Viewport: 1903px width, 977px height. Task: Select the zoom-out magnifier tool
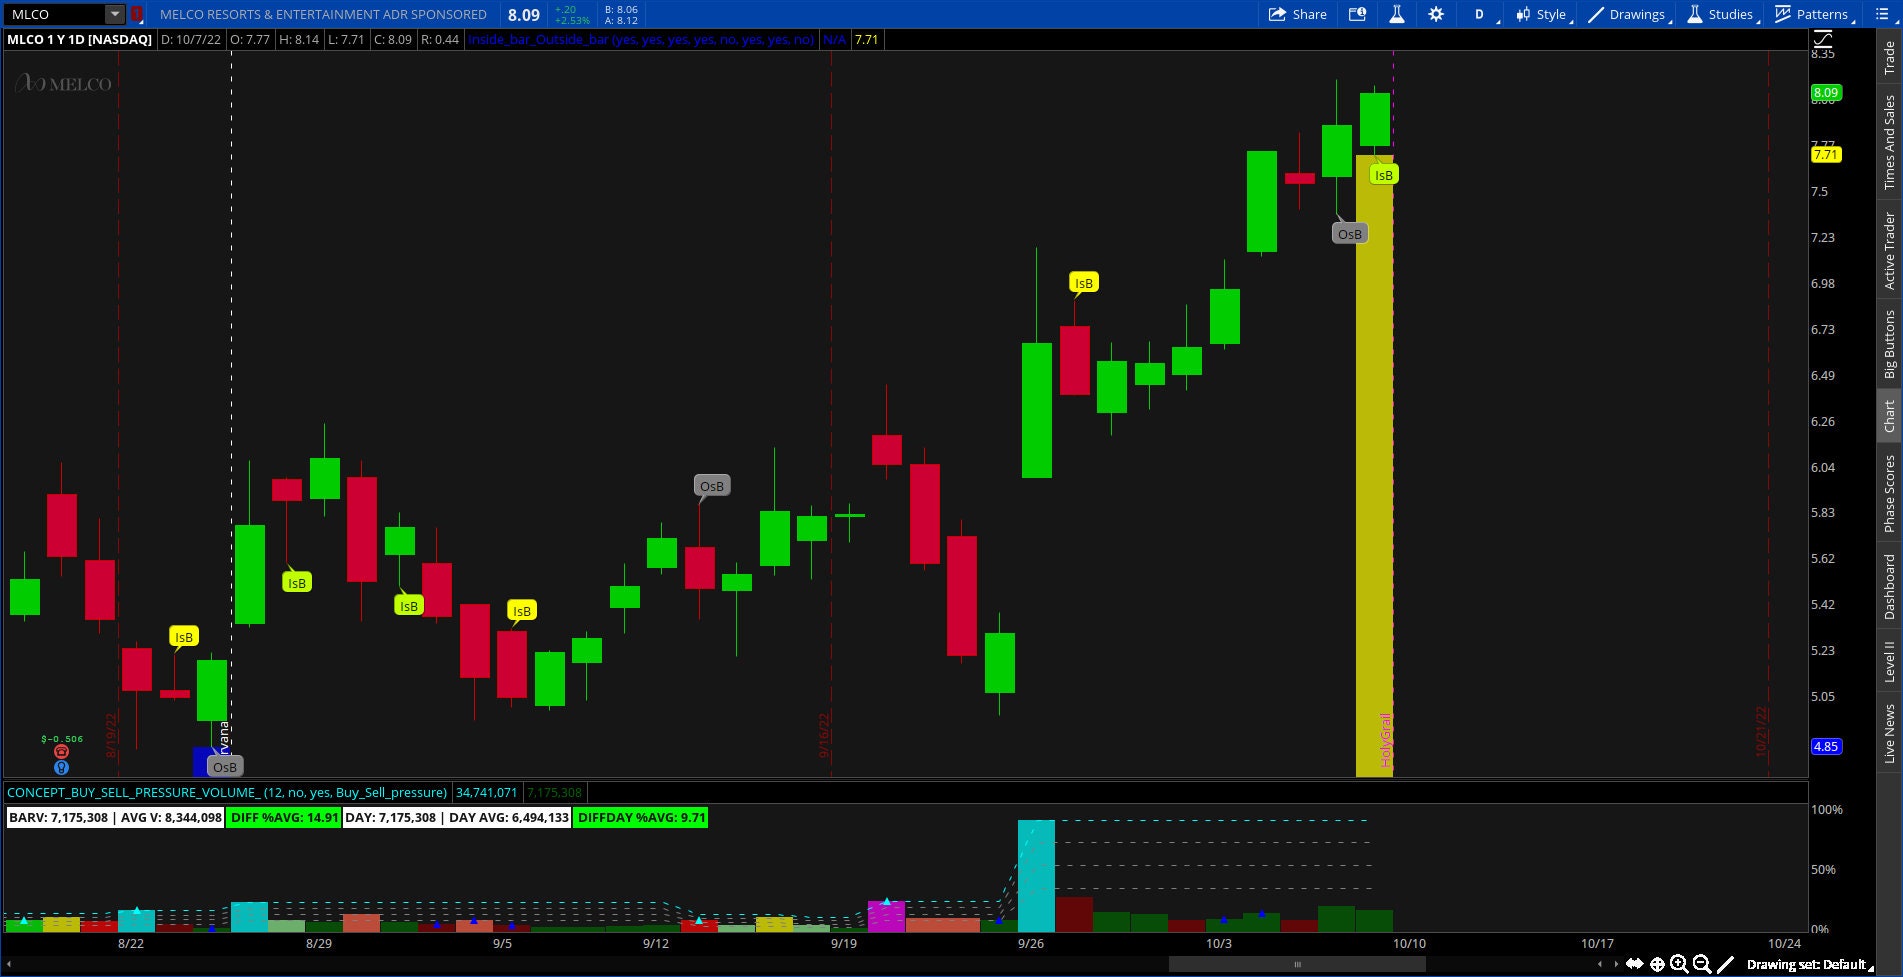[x=1700, y=963]
